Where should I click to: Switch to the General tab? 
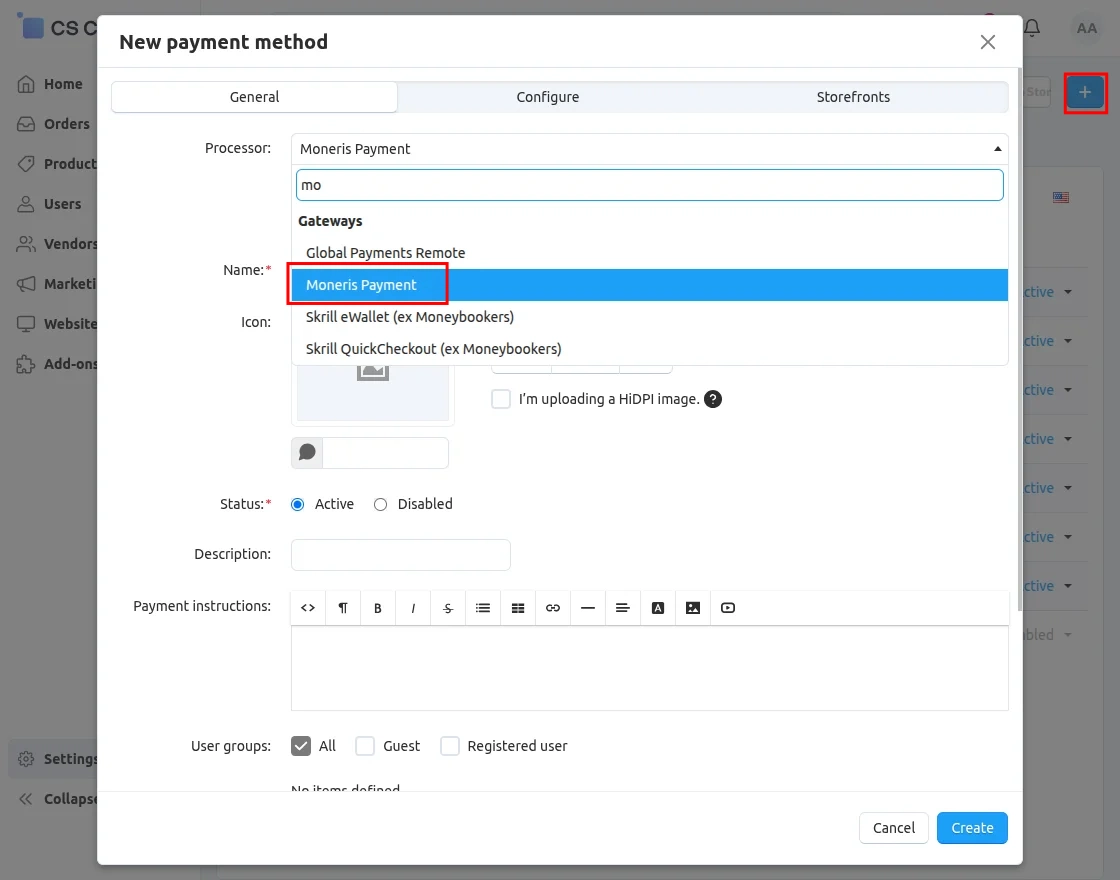(x=254, y=97)
